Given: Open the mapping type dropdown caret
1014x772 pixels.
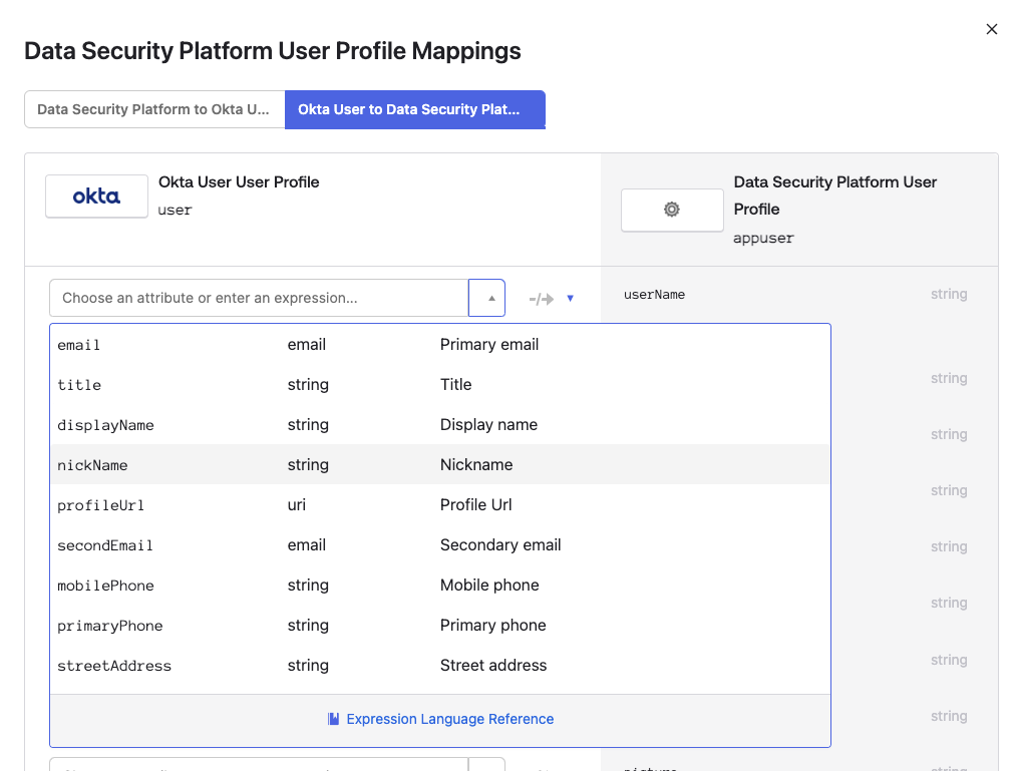Looking at the screenshot, I should point(570,298).
